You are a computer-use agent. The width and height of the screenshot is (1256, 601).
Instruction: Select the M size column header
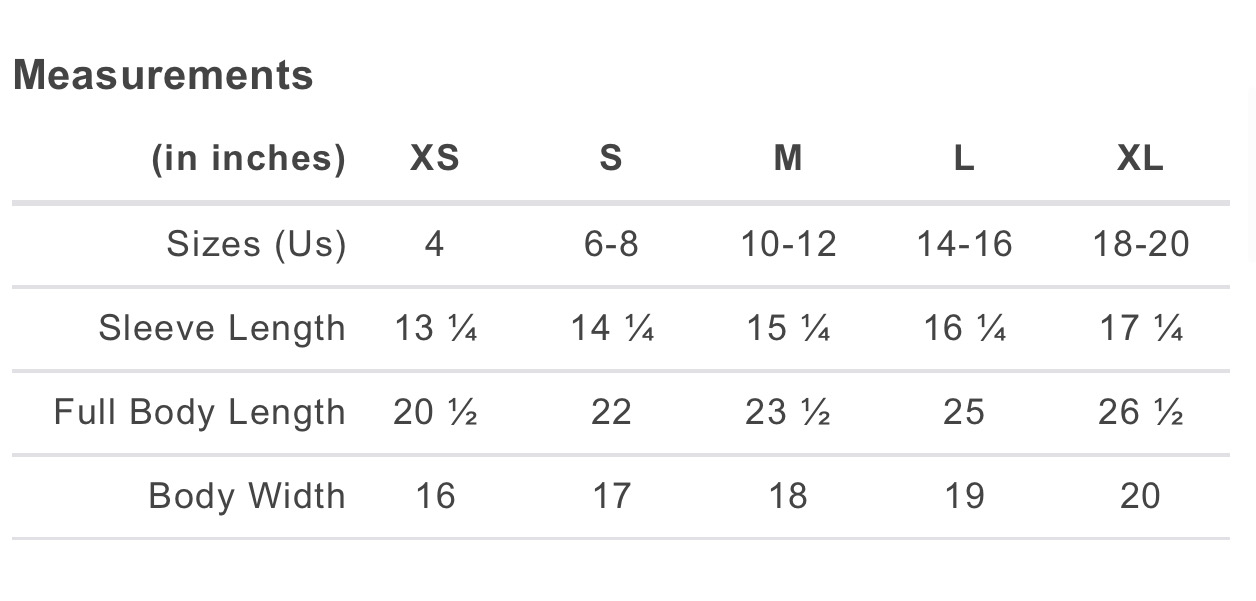pos(788,158)
